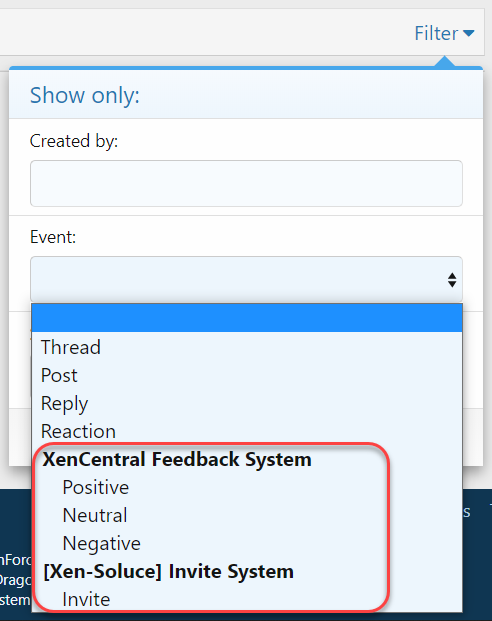The image size is (492, 621).
Task: Click the [Xen-Soluce] Invite System group label
Action: pyautogui.click(x=168, y=571)
